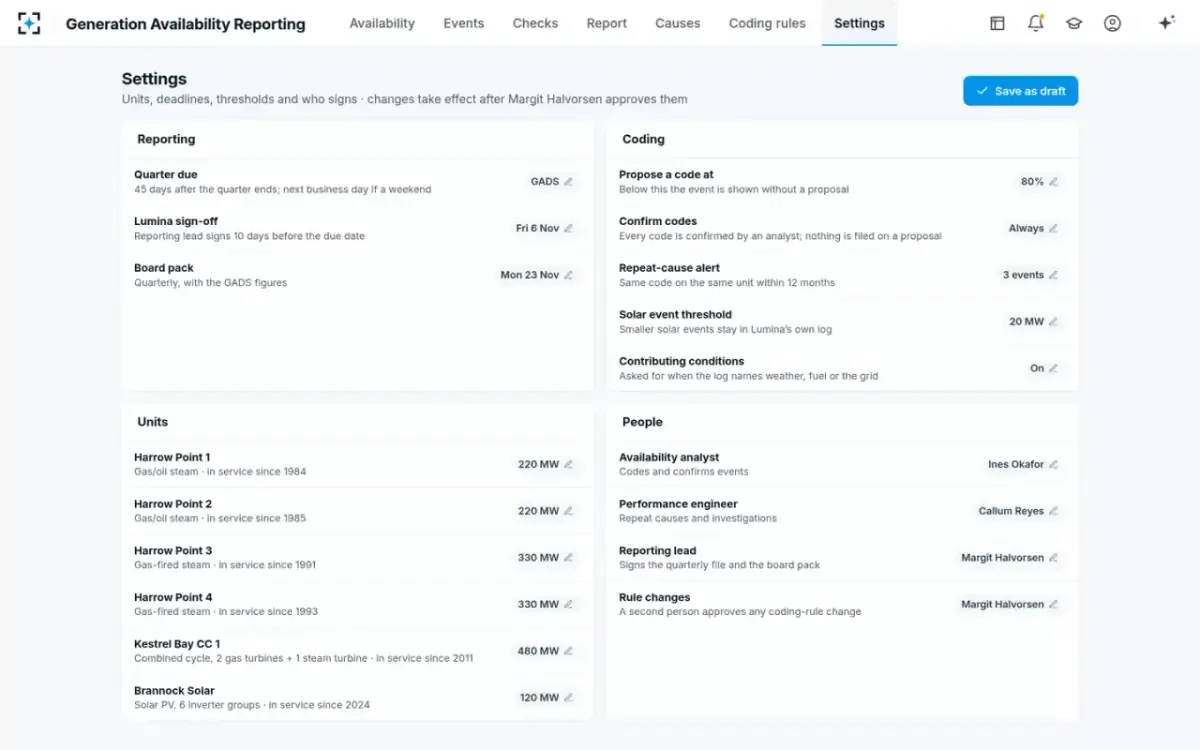Edit Harrow Point 2 capacity pencil

[568, 511]
